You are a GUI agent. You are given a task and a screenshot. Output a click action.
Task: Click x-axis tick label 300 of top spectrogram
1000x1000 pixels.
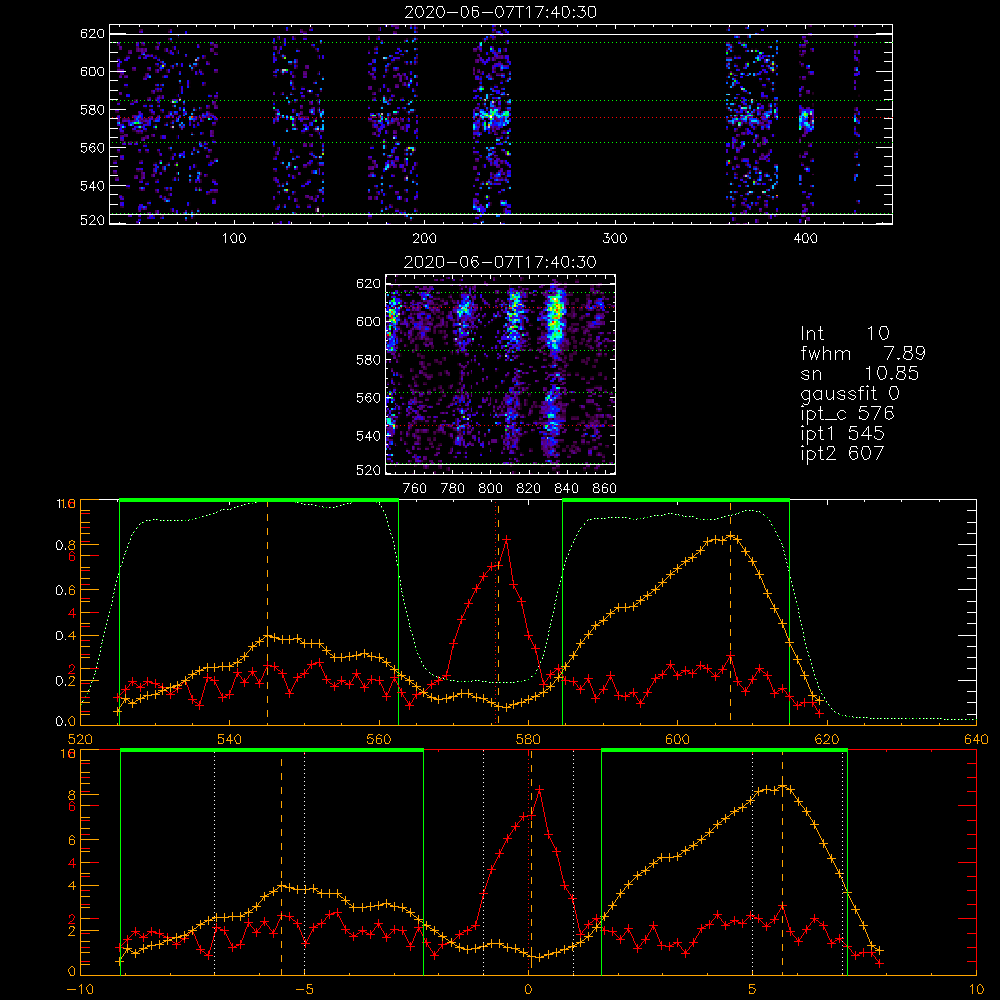[x=615, y=239]
